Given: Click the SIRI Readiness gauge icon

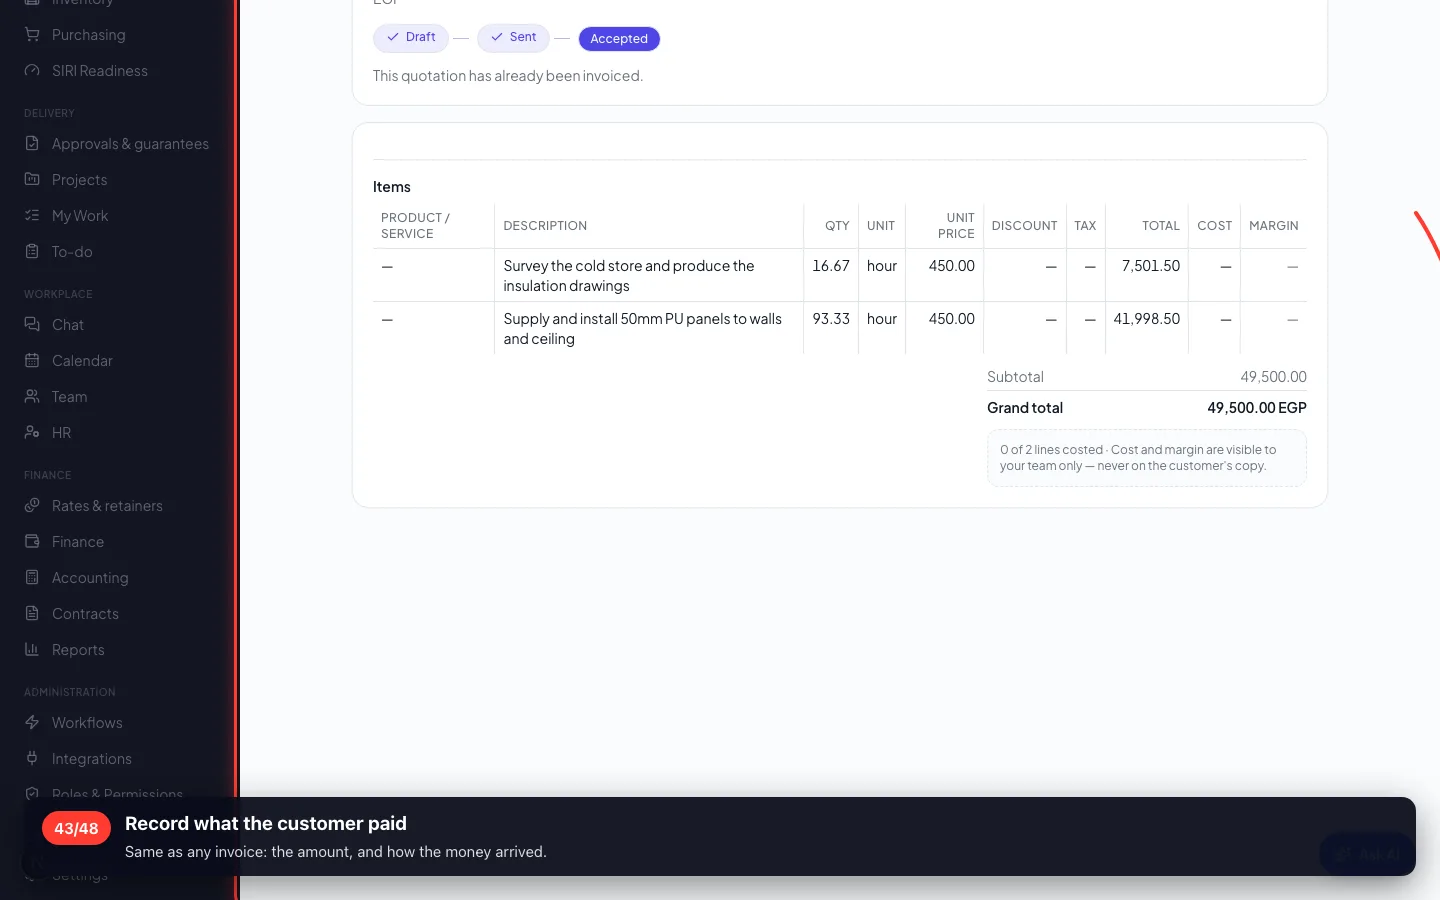Looking at the screenshot, I should 32,70.
